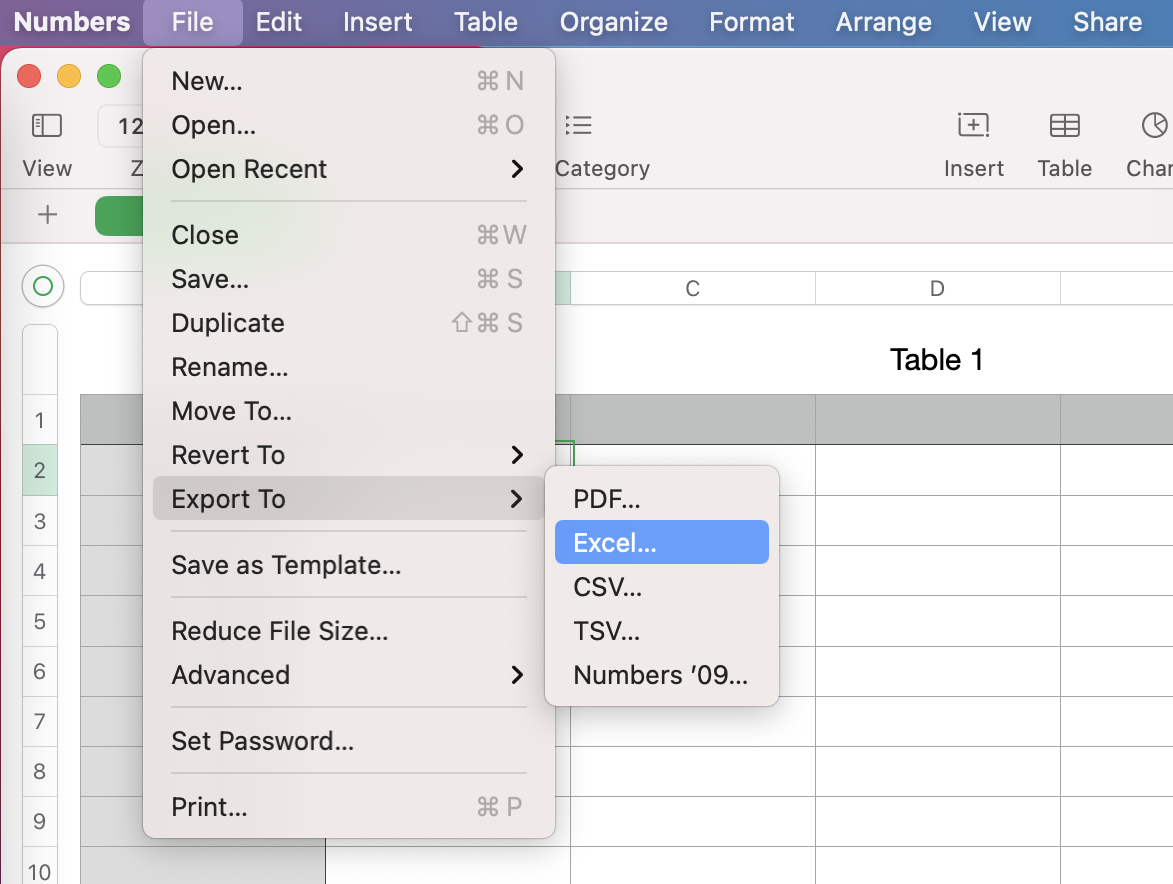Expand Revert To submenu
Image resolution: width=1173 pixels, height=884 pixels.
click(x=349, y=455)
